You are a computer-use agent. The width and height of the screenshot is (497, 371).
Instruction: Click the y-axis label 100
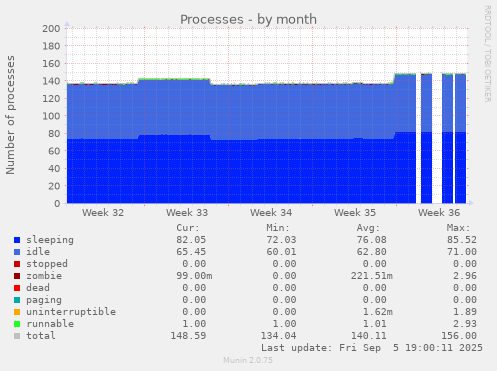click(x=51, y=116)
